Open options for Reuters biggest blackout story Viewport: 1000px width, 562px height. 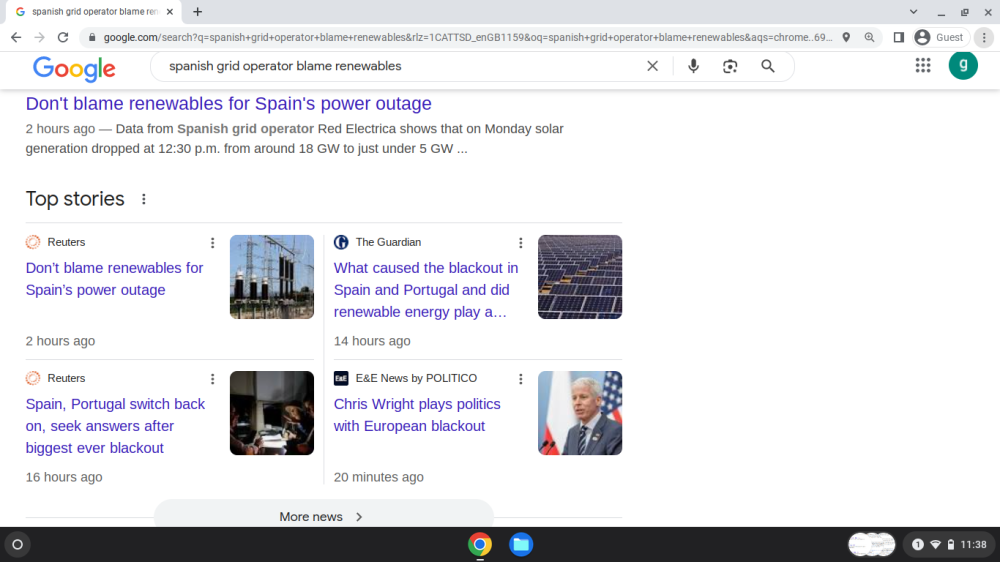212,379
